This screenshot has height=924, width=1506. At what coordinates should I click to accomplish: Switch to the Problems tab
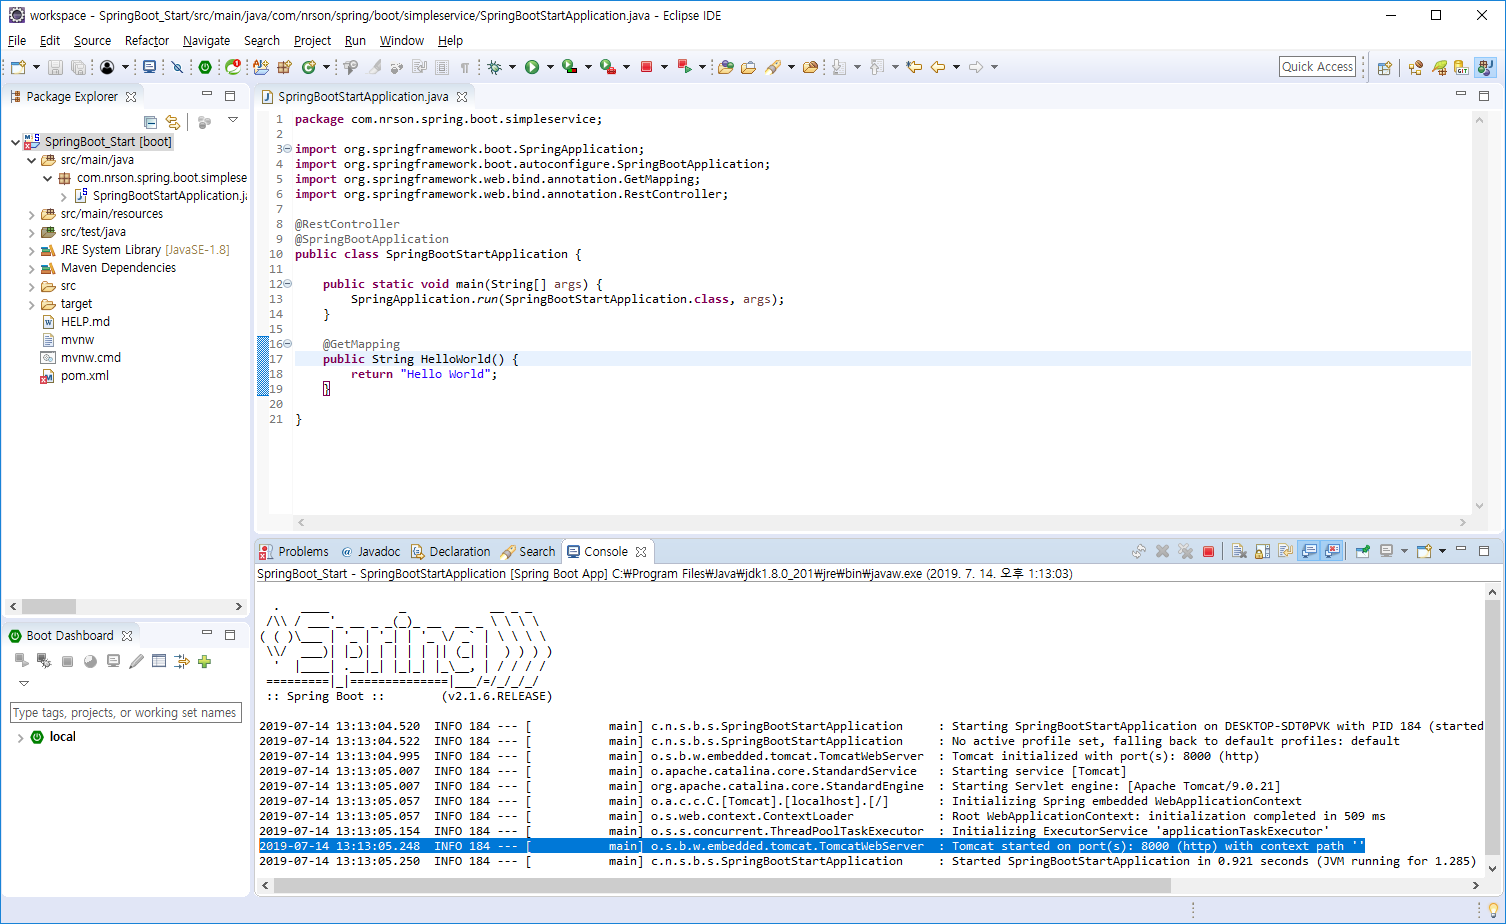[x=294, y=551]
